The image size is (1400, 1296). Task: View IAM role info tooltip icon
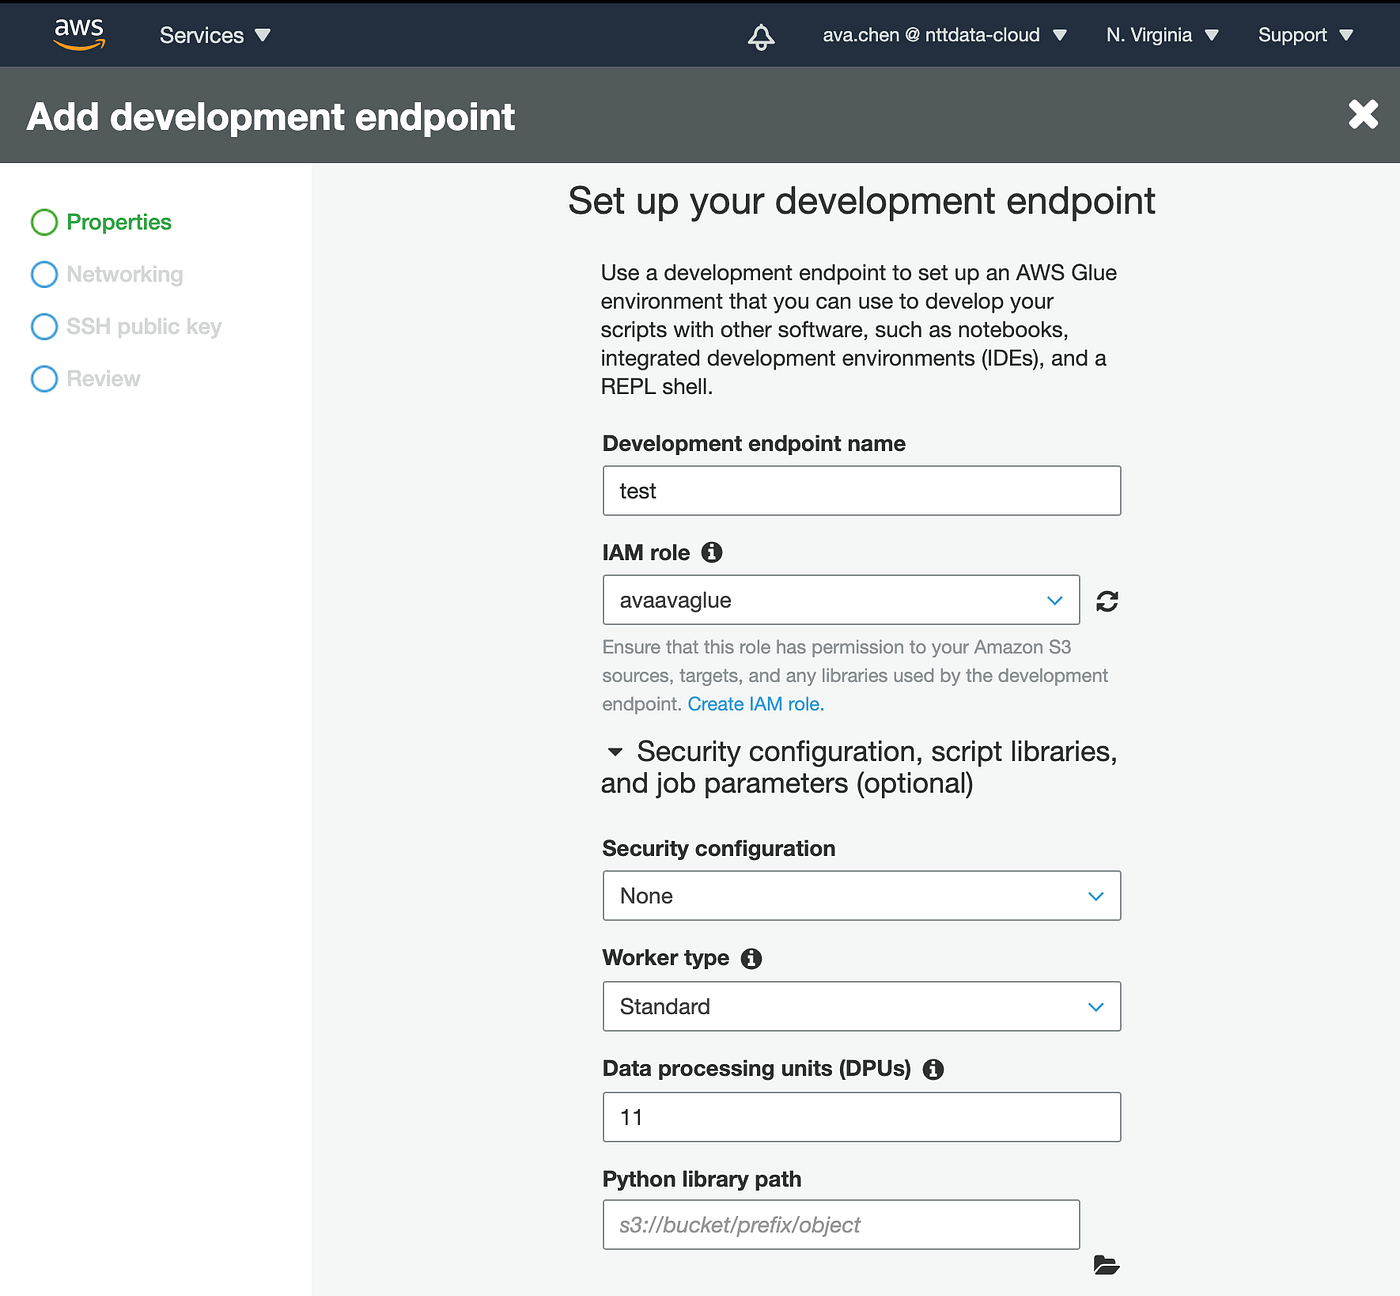(711, 551)
